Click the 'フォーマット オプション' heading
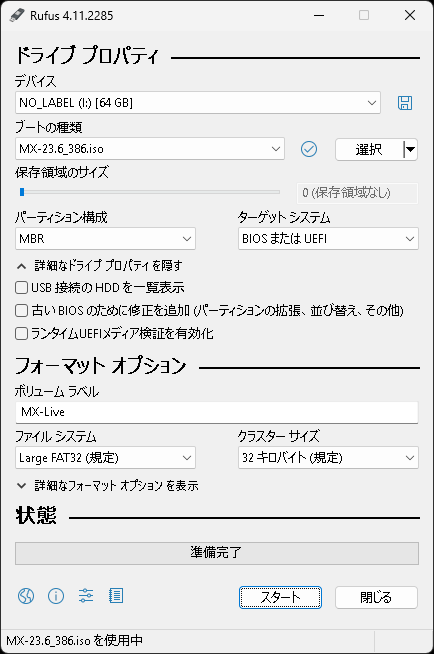Screen dimensions: 434x654 point(100,365)
